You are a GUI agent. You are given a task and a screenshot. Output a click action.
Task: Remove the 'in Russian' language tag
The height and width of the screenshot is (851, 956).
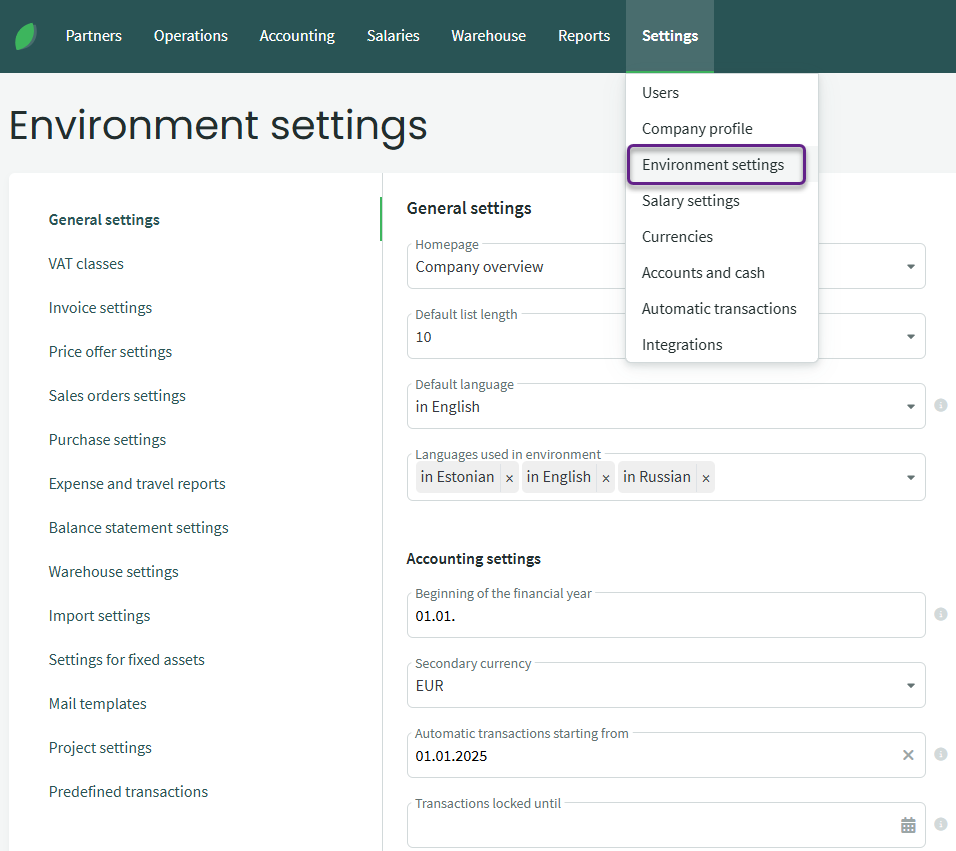705,478
